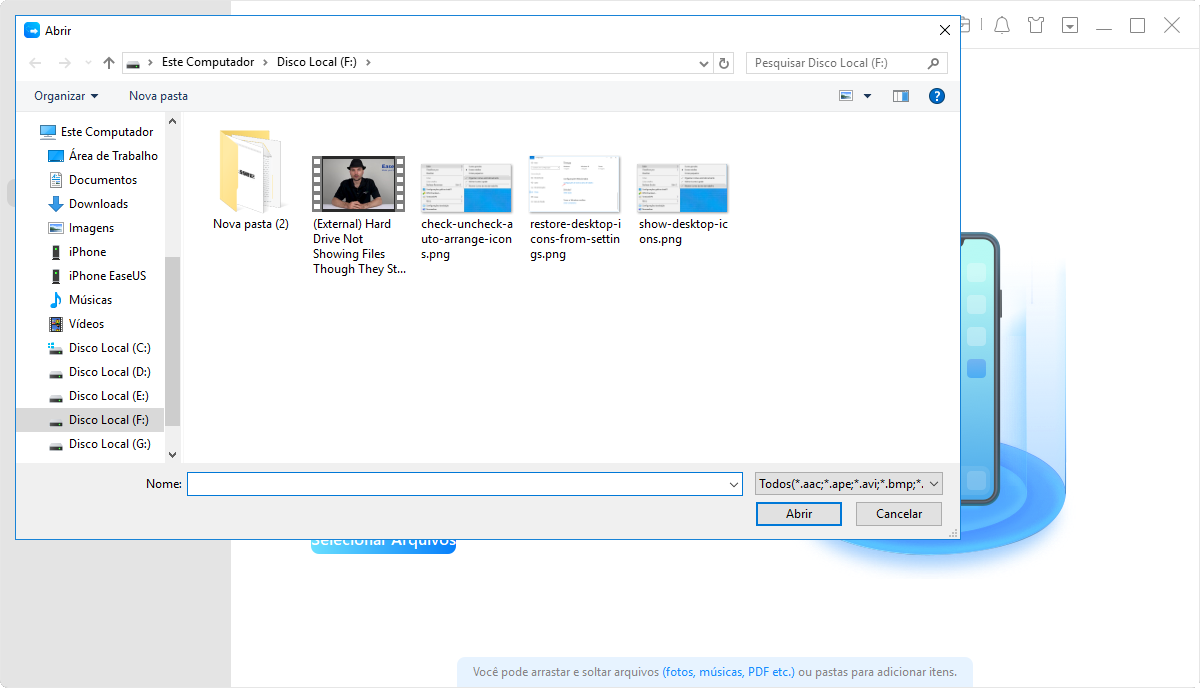Click the Up one level arrow
The height and width of the screenshot is (688, 1200).
tap(109, 63)
